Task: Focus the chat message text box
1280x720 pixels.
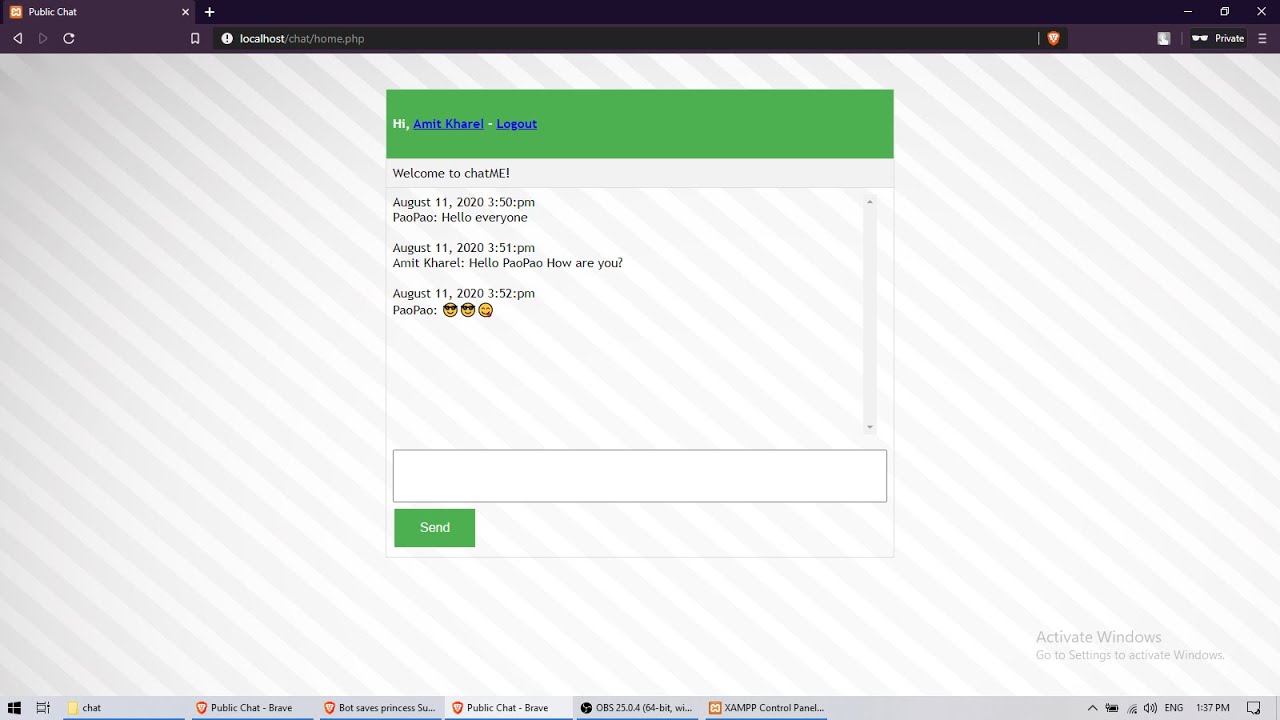Action: coord(640,476)
